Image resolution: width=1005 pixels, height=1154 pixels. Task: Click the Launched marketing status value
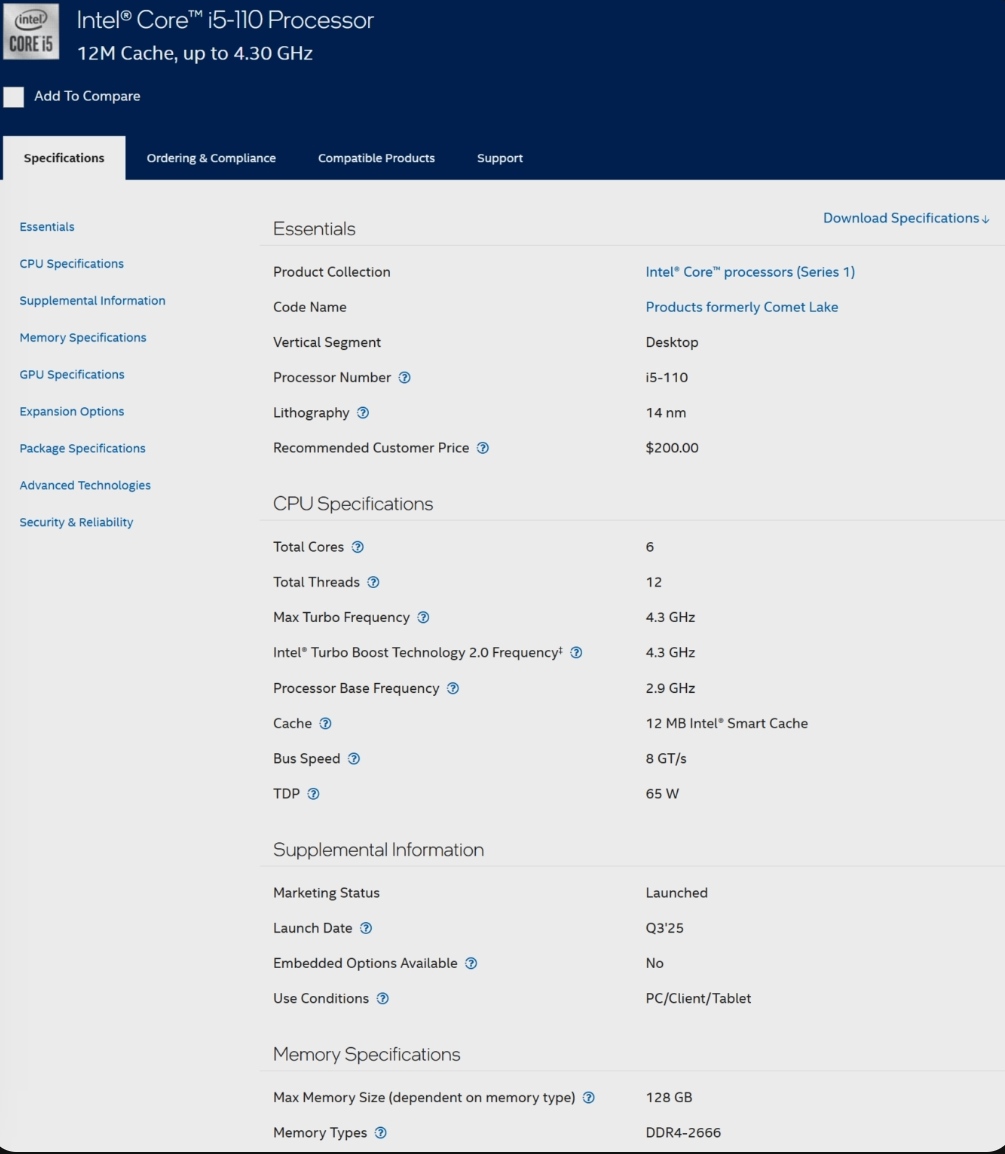[677, 893]
